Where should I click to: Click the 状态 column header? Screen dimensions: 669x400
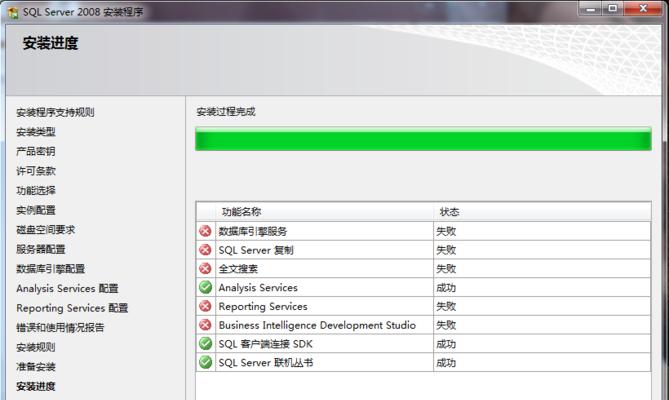(449, 212)
